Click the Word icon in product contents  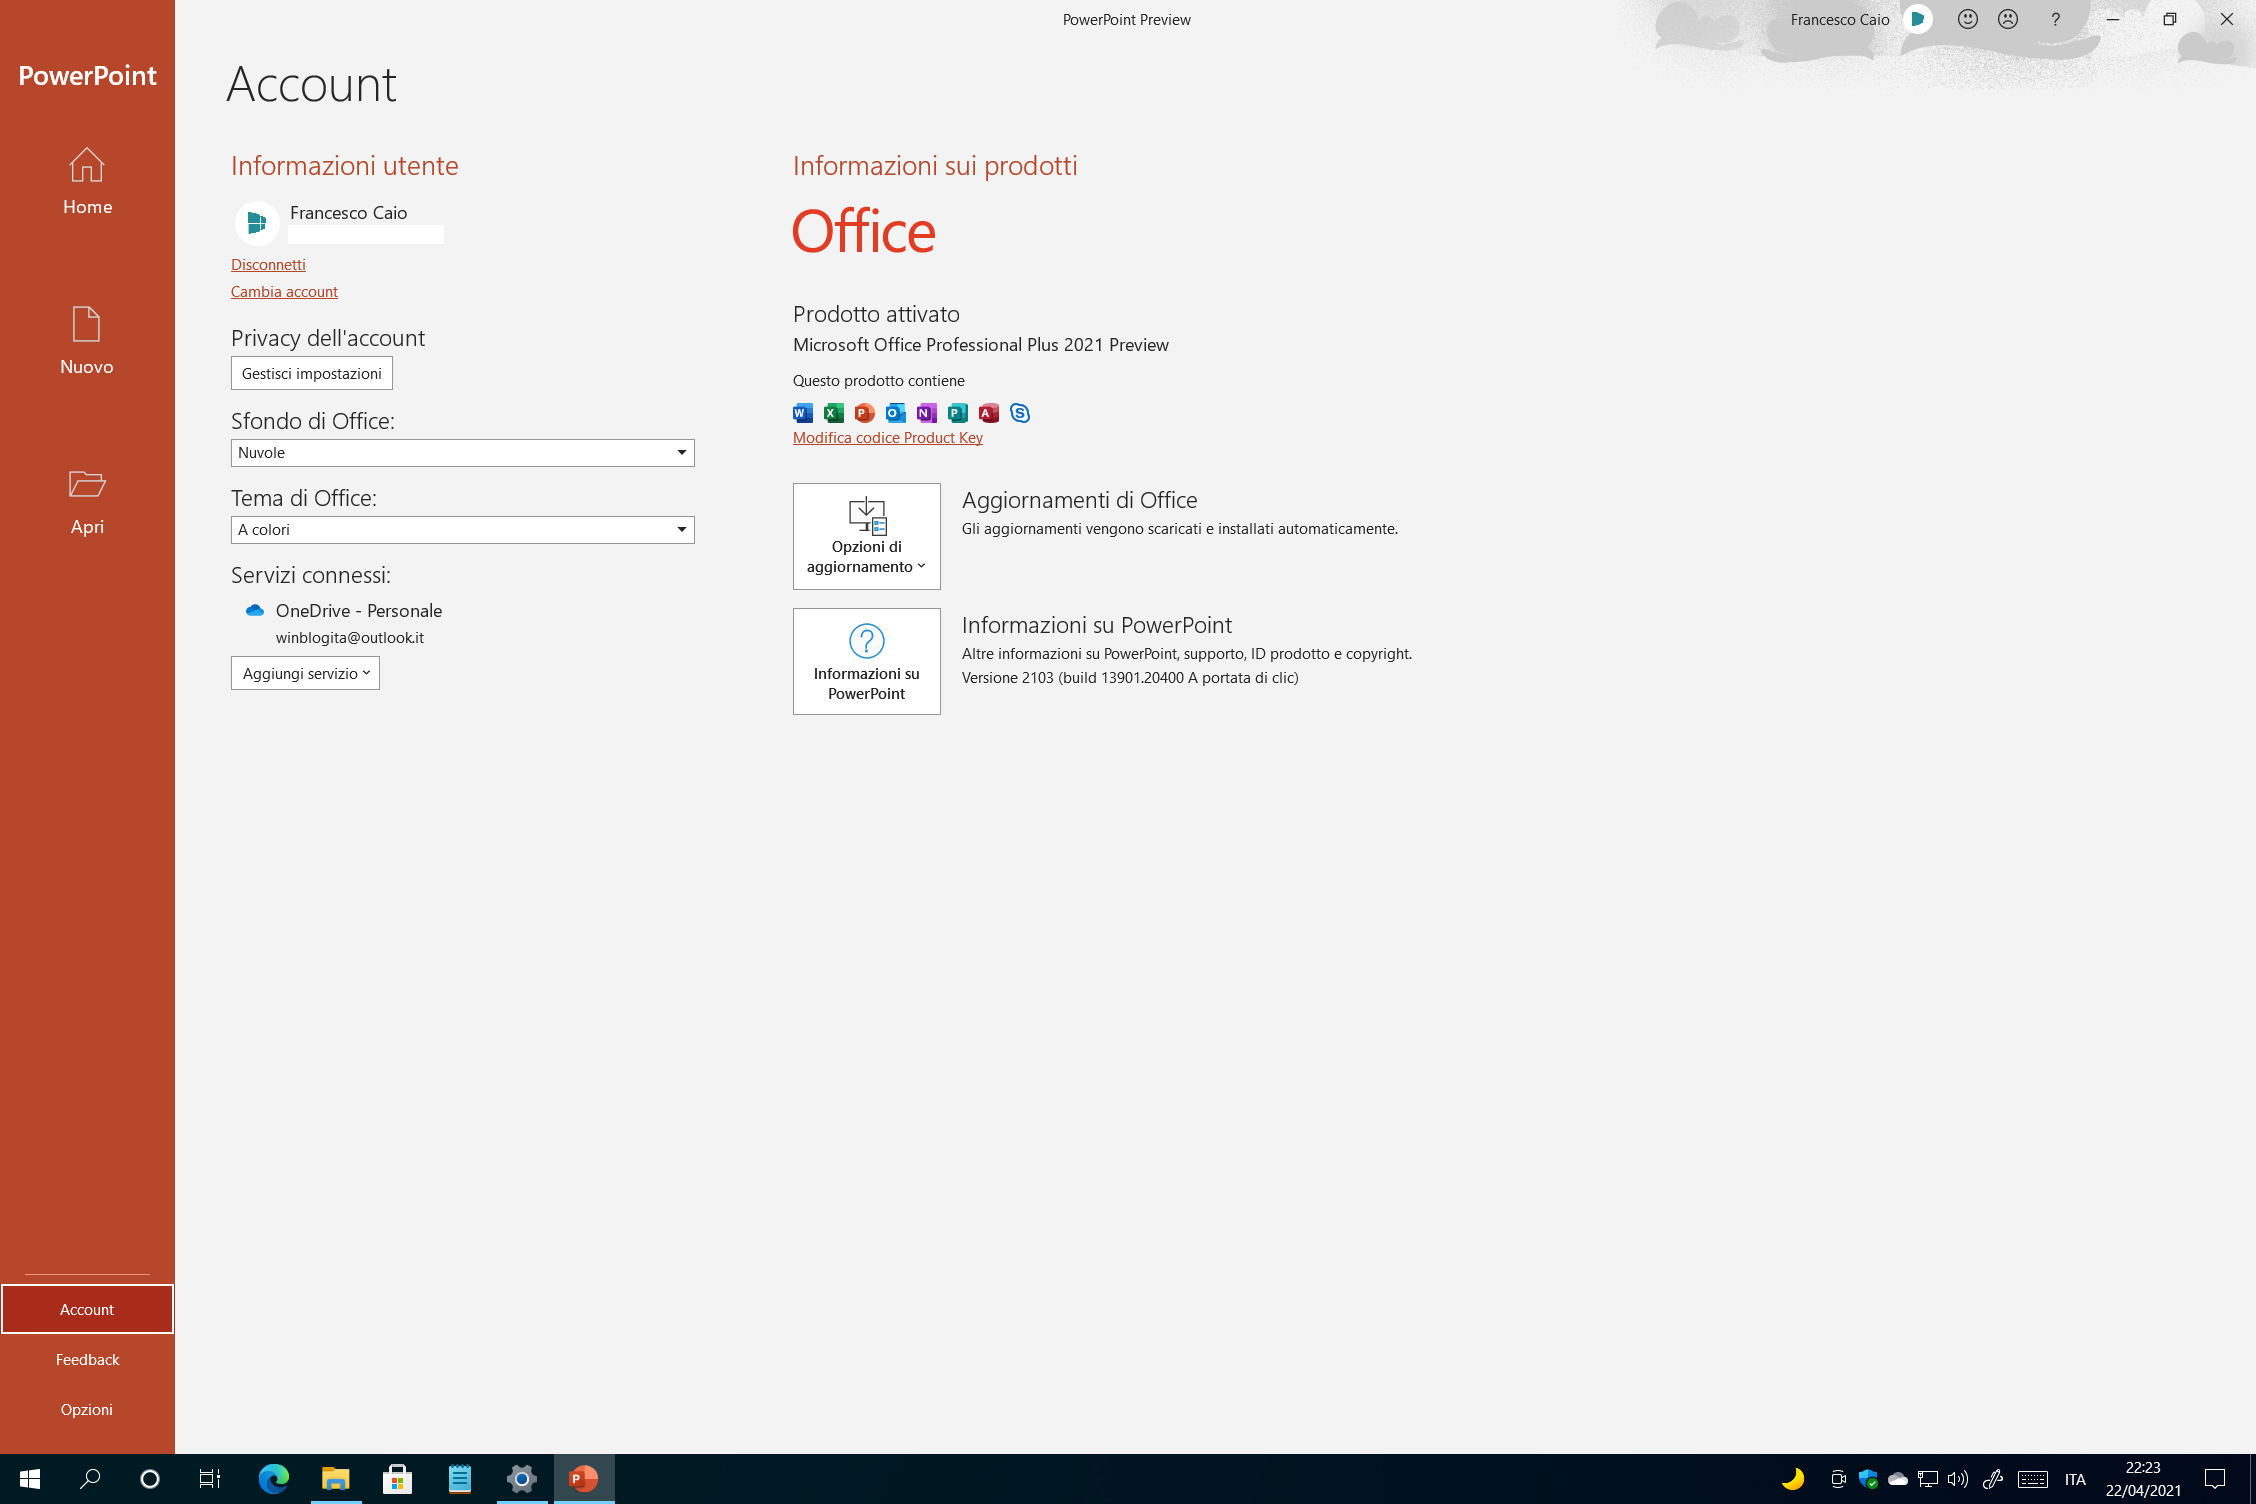tap(802, 411)
